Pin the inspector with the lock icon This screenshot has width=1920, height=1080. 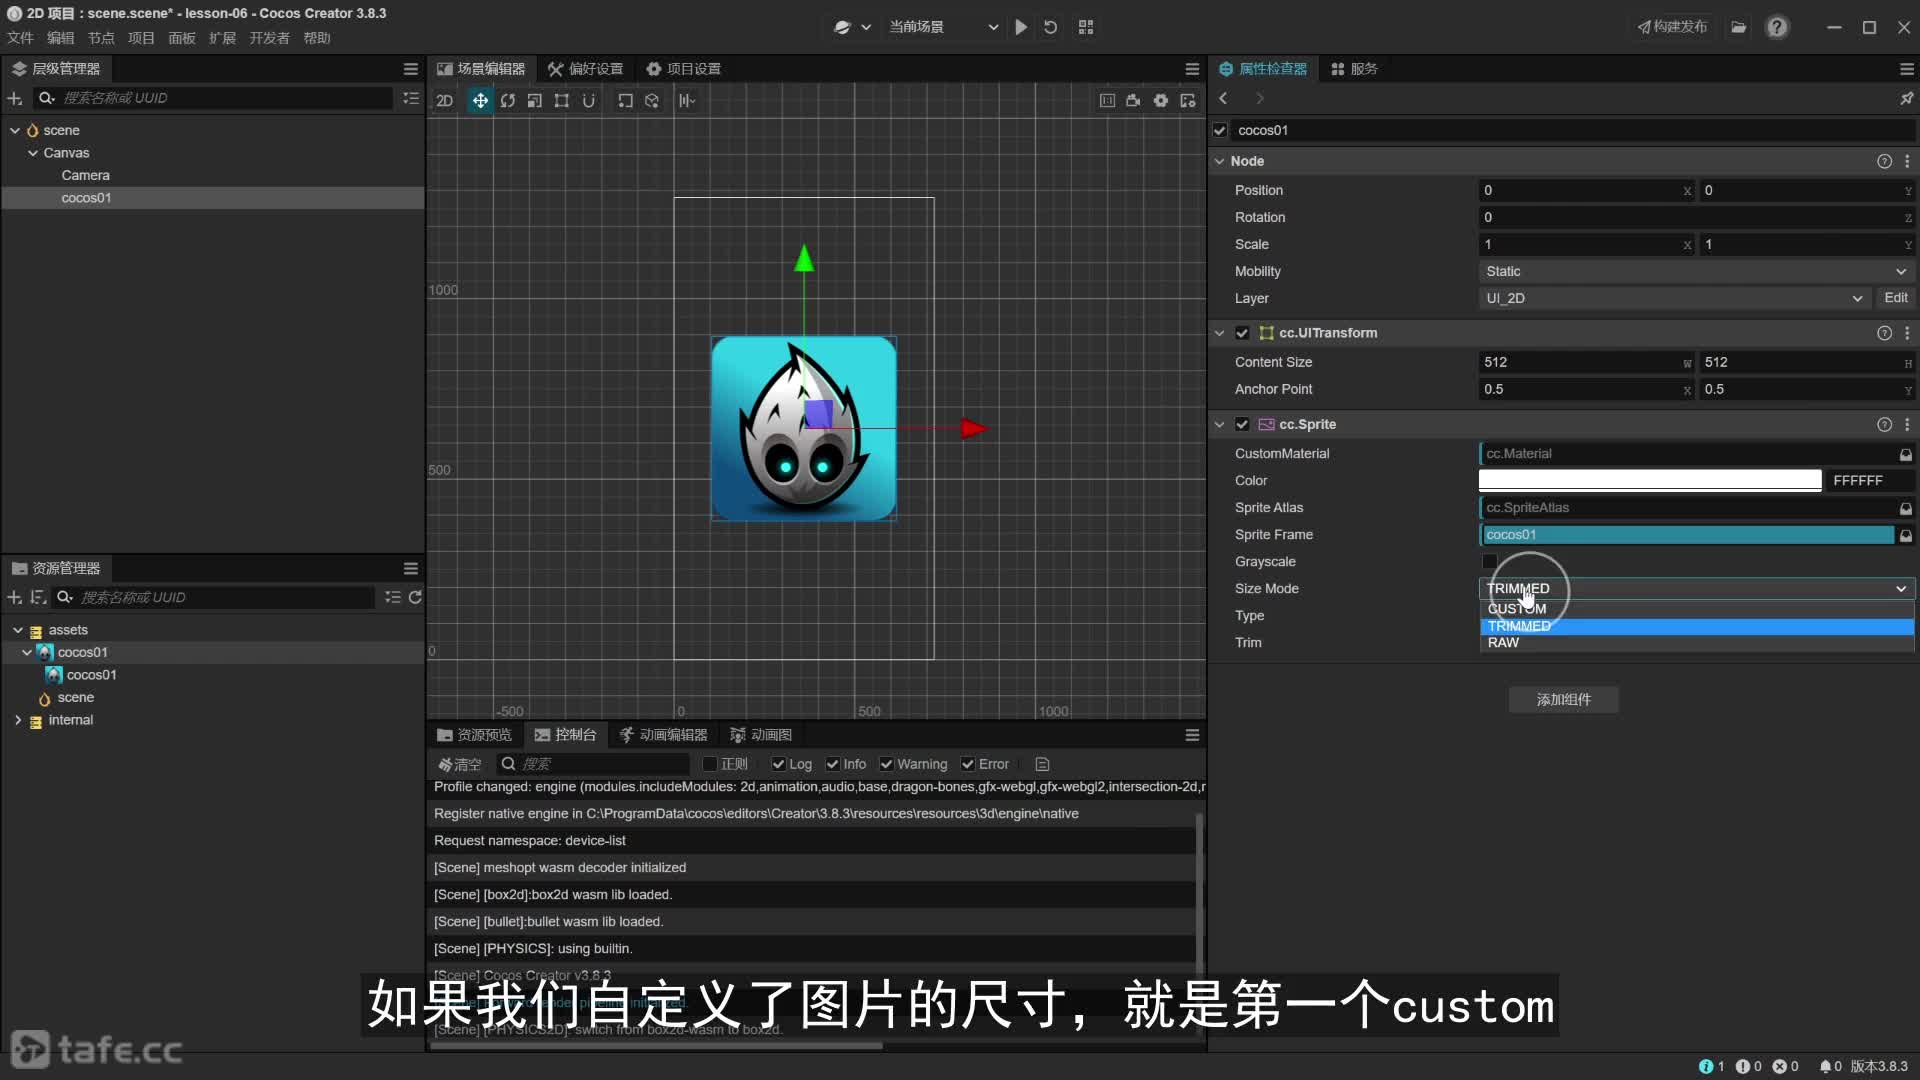[x=1906, y=98]
